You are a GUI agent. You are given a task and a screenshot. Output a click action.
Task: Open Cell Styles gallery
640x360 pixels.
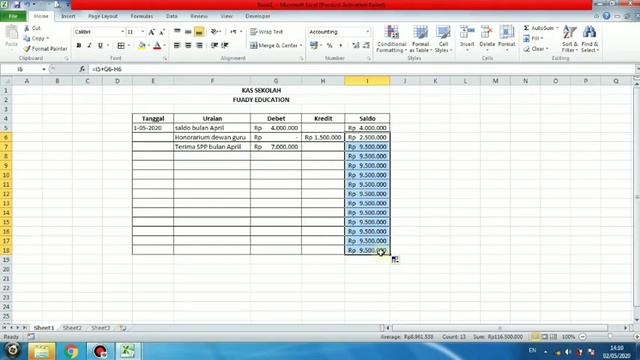tap(443, 39)
